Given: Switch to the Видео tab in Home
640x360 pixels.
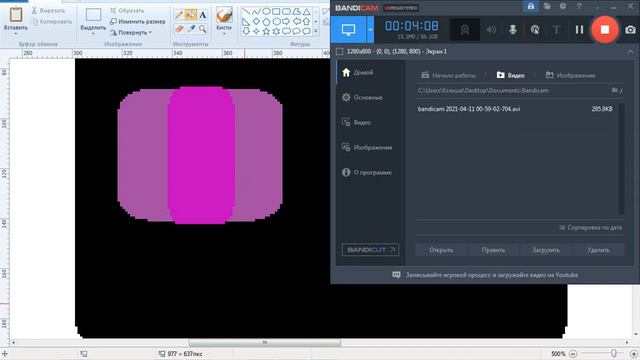Looking at the screenshot, I should tap(511, 75).
